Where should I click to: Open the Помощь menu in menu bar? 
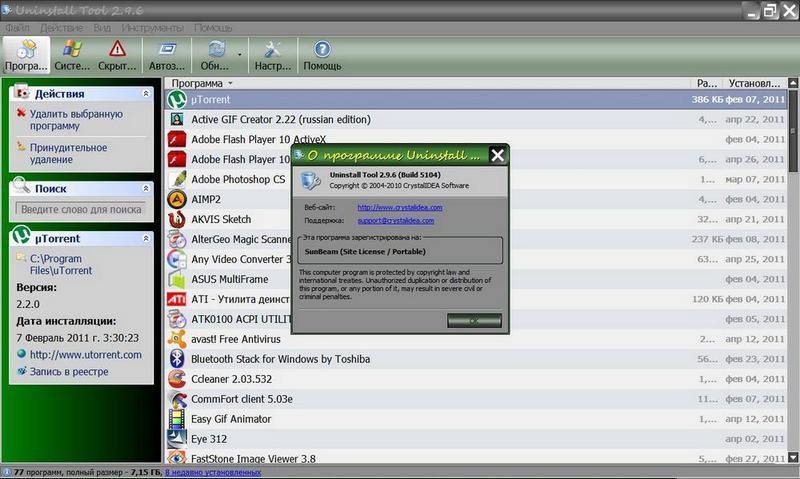[213, 28]
